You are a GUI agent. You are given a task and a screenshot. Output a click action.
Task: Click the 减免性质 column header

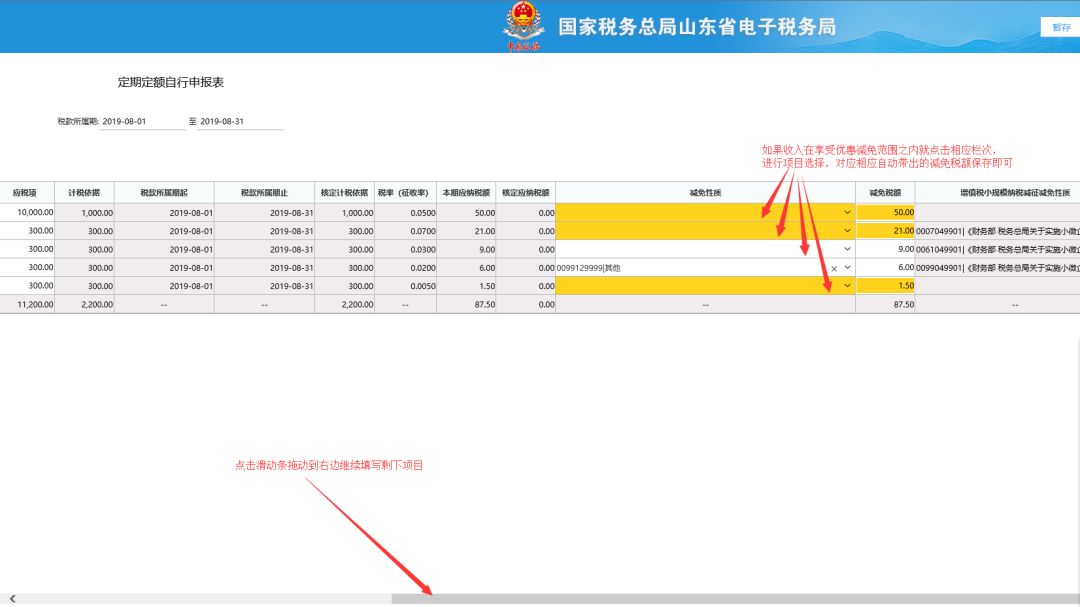point(703,193)
